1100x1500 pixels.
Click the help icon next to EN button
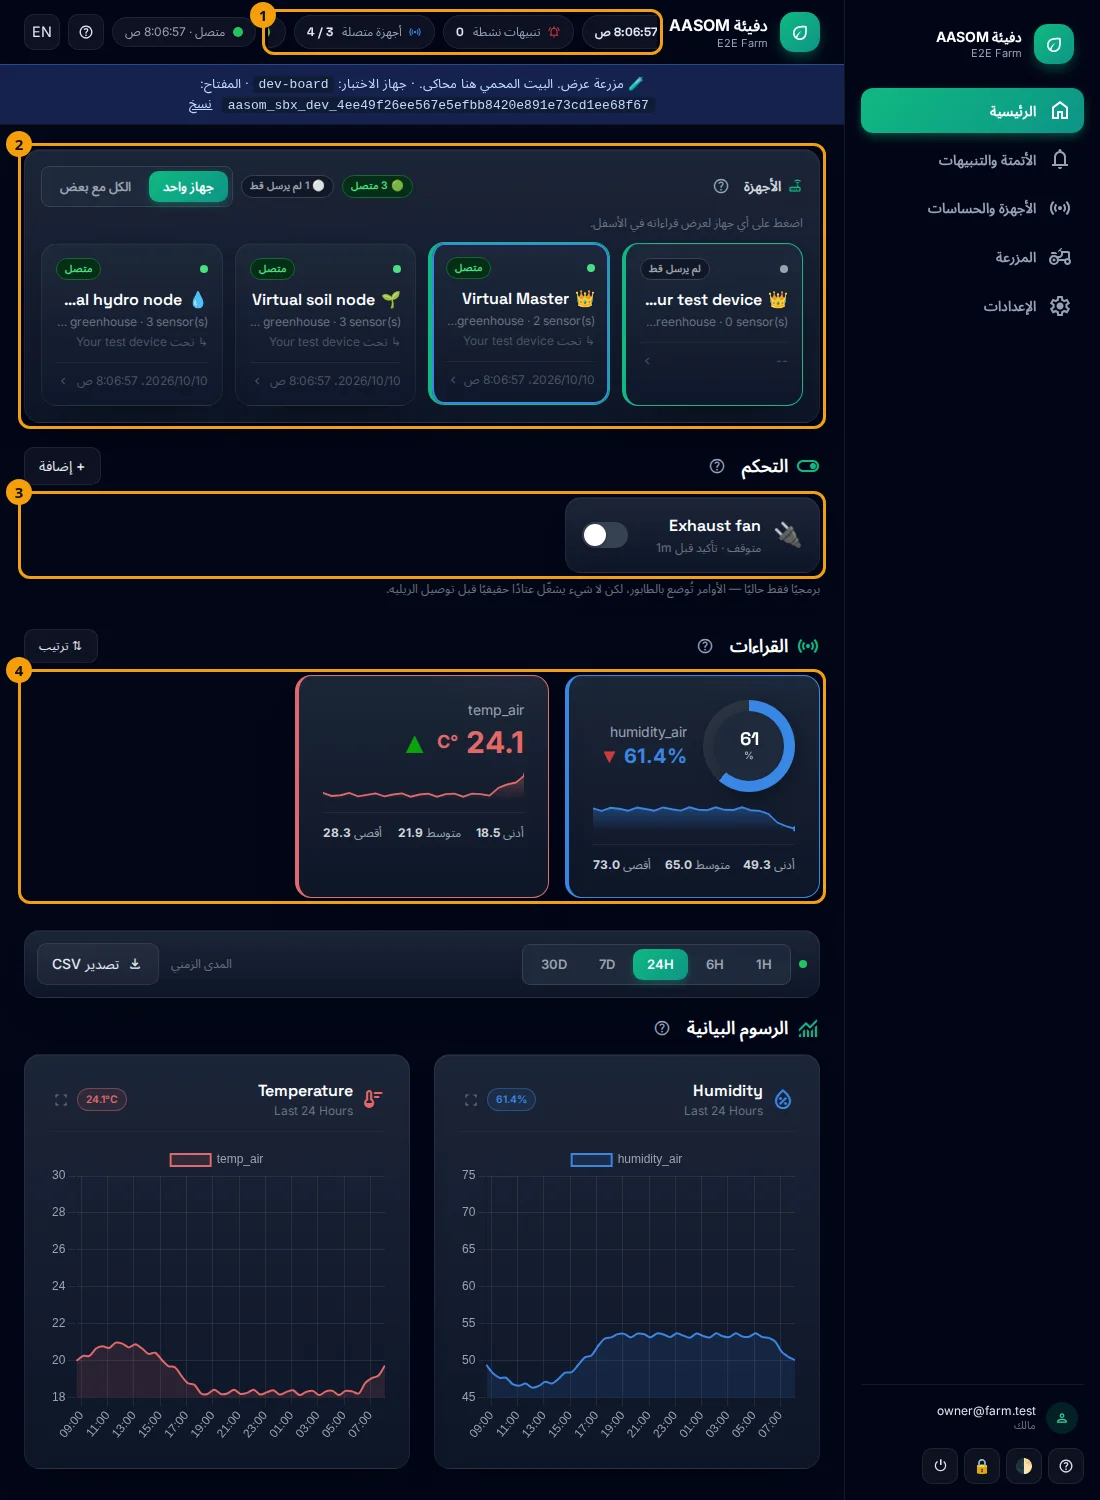[86, 32]
